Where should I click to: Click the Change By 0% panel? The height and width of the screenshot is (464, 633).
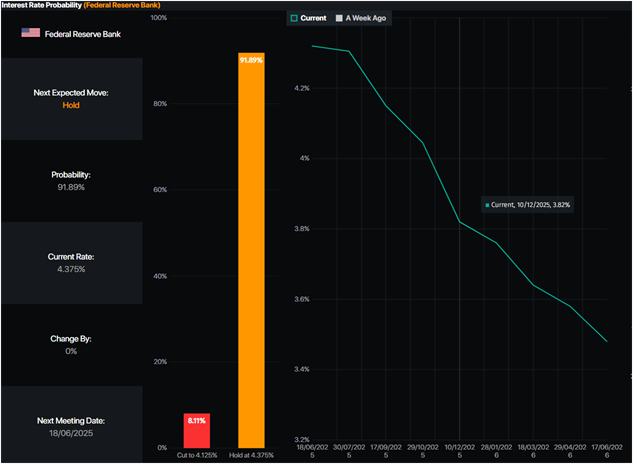71,344
